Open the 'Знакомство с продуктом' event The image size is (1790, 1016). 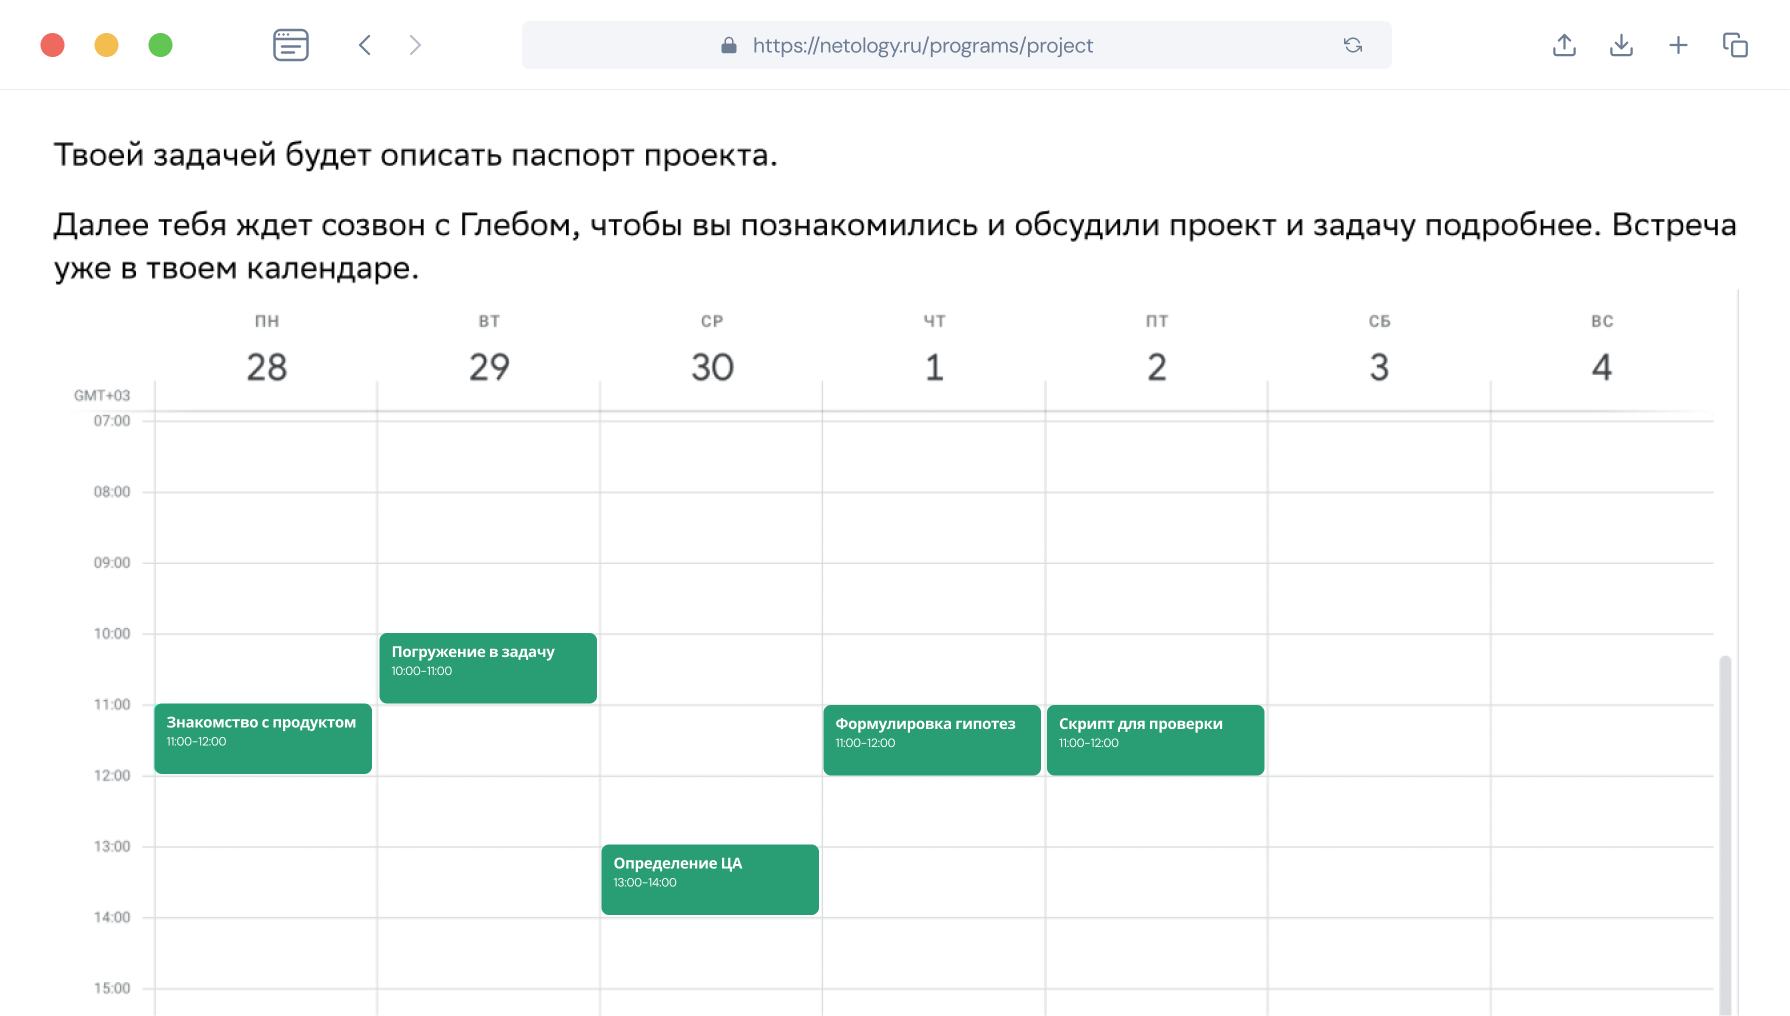tap(263, 739)
